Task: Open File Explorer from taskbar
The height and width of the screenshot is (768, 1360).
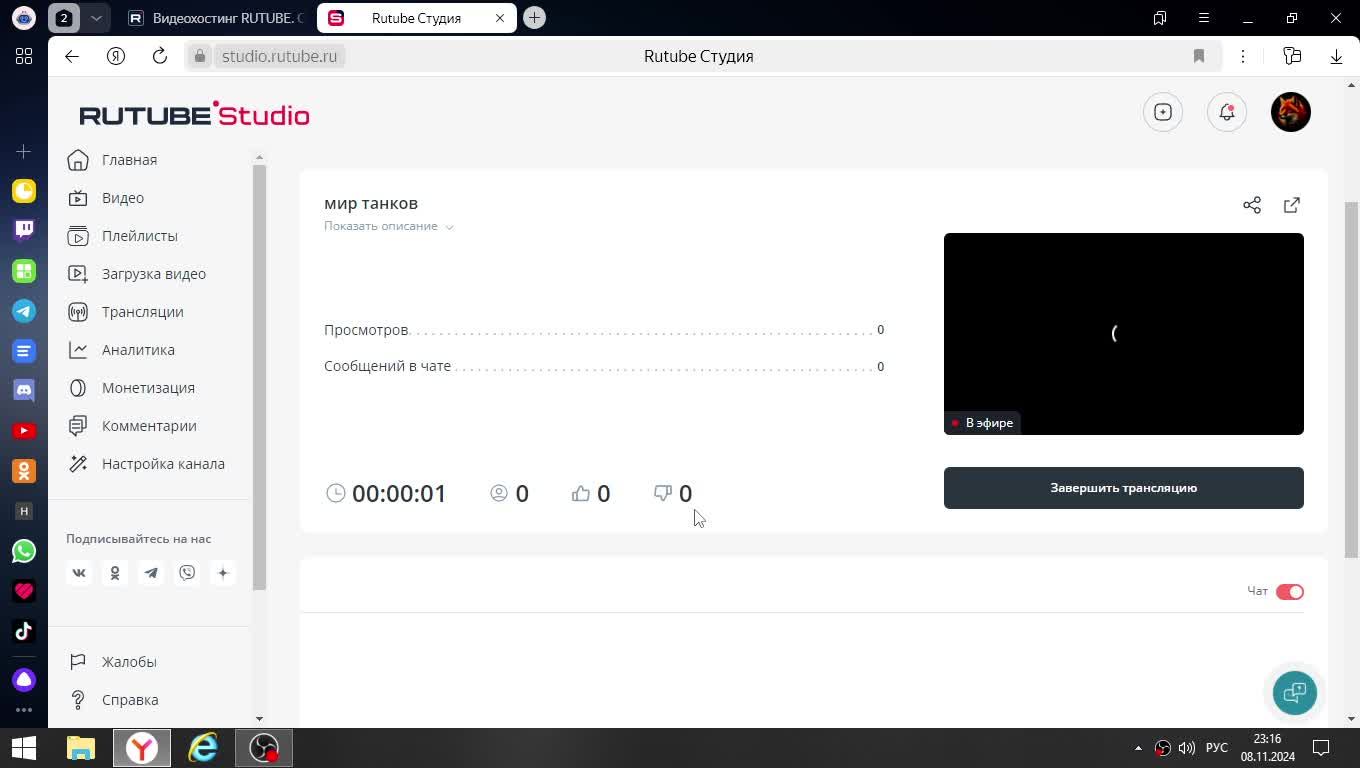Action: tap(81, 748)
